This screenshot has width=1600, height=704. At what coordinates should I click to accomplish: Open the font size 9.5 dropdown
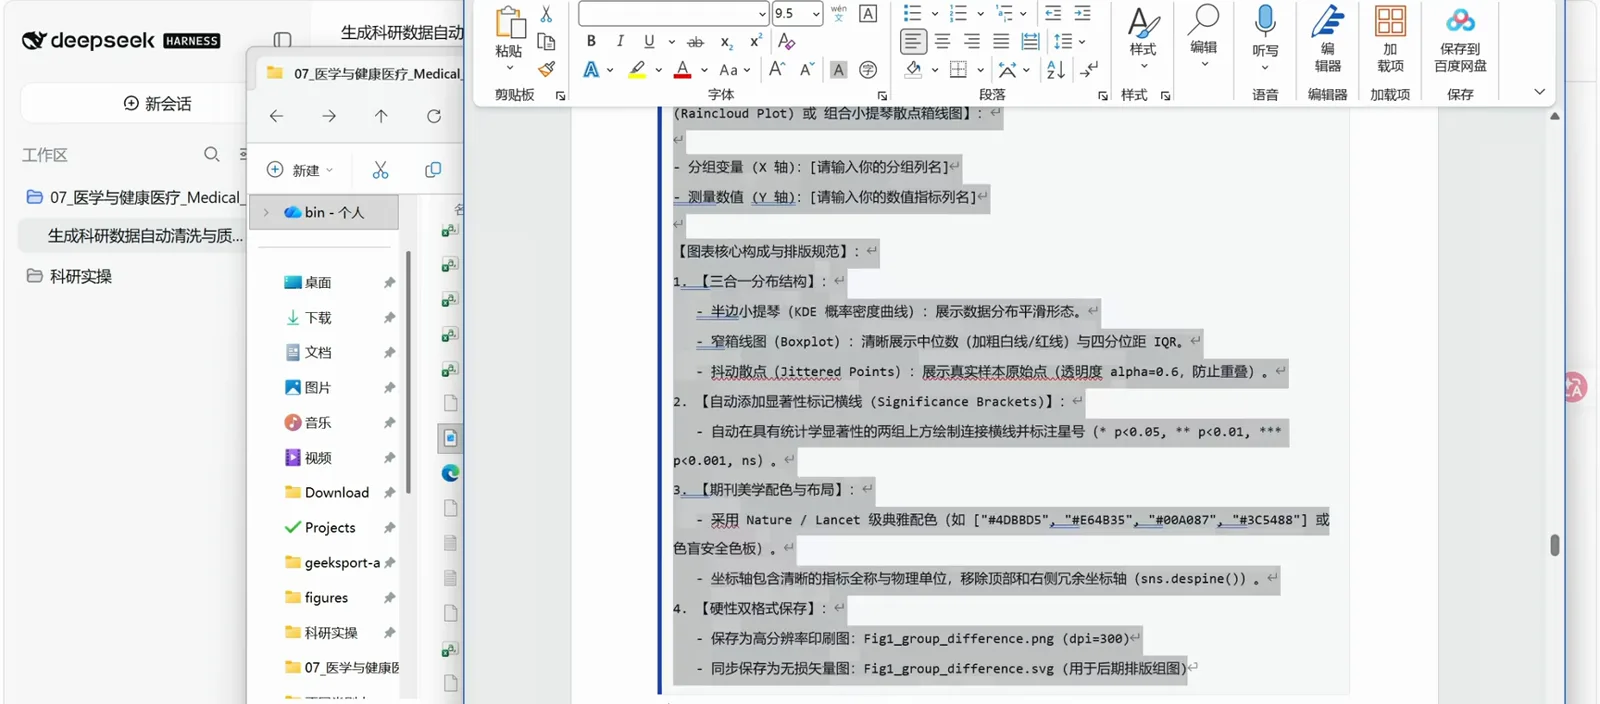[x=817, y=13]
